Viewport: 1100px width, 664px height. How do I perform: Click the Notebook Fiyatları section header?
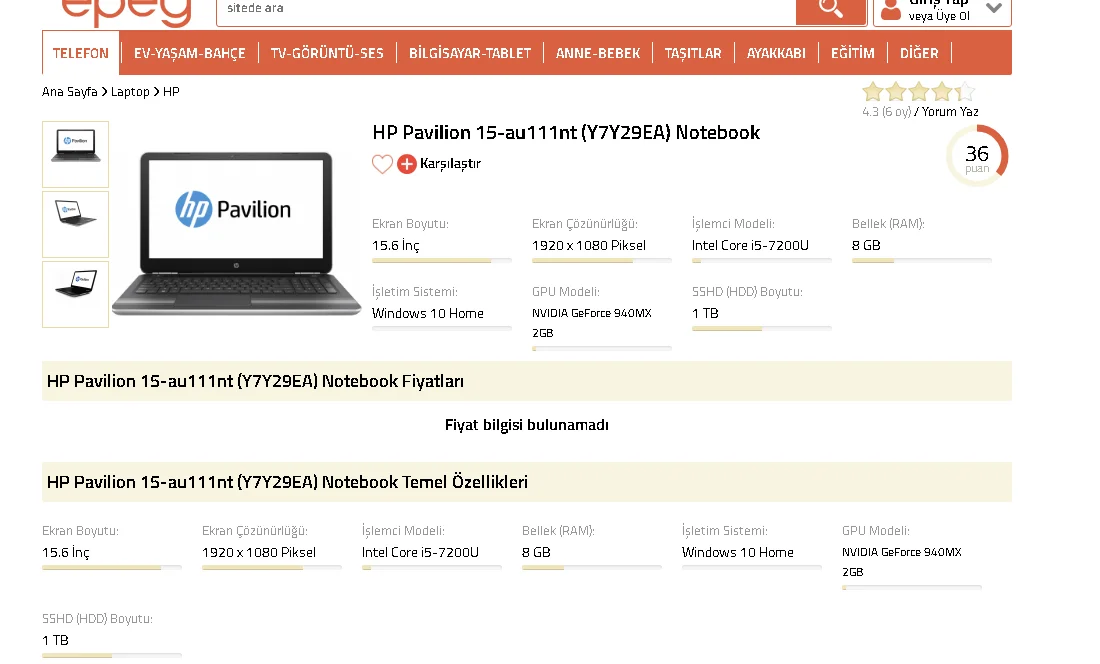[527, 381]
